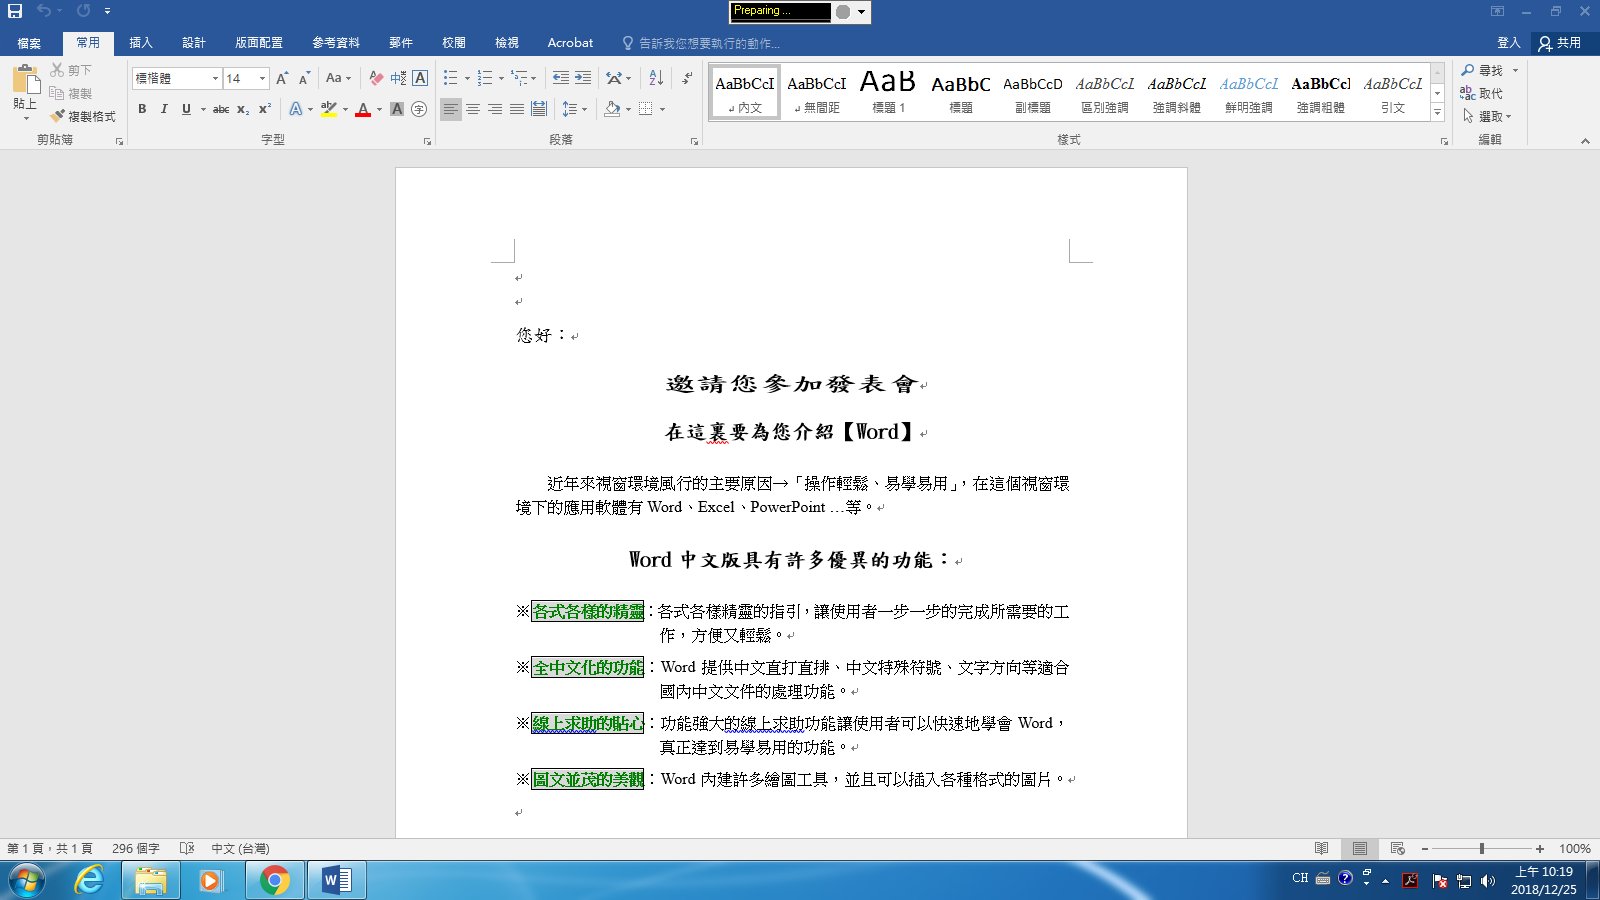Clear all formatting with the eraser icon
The height and width of the screenshot is (900, 1600).
point(376,78)
